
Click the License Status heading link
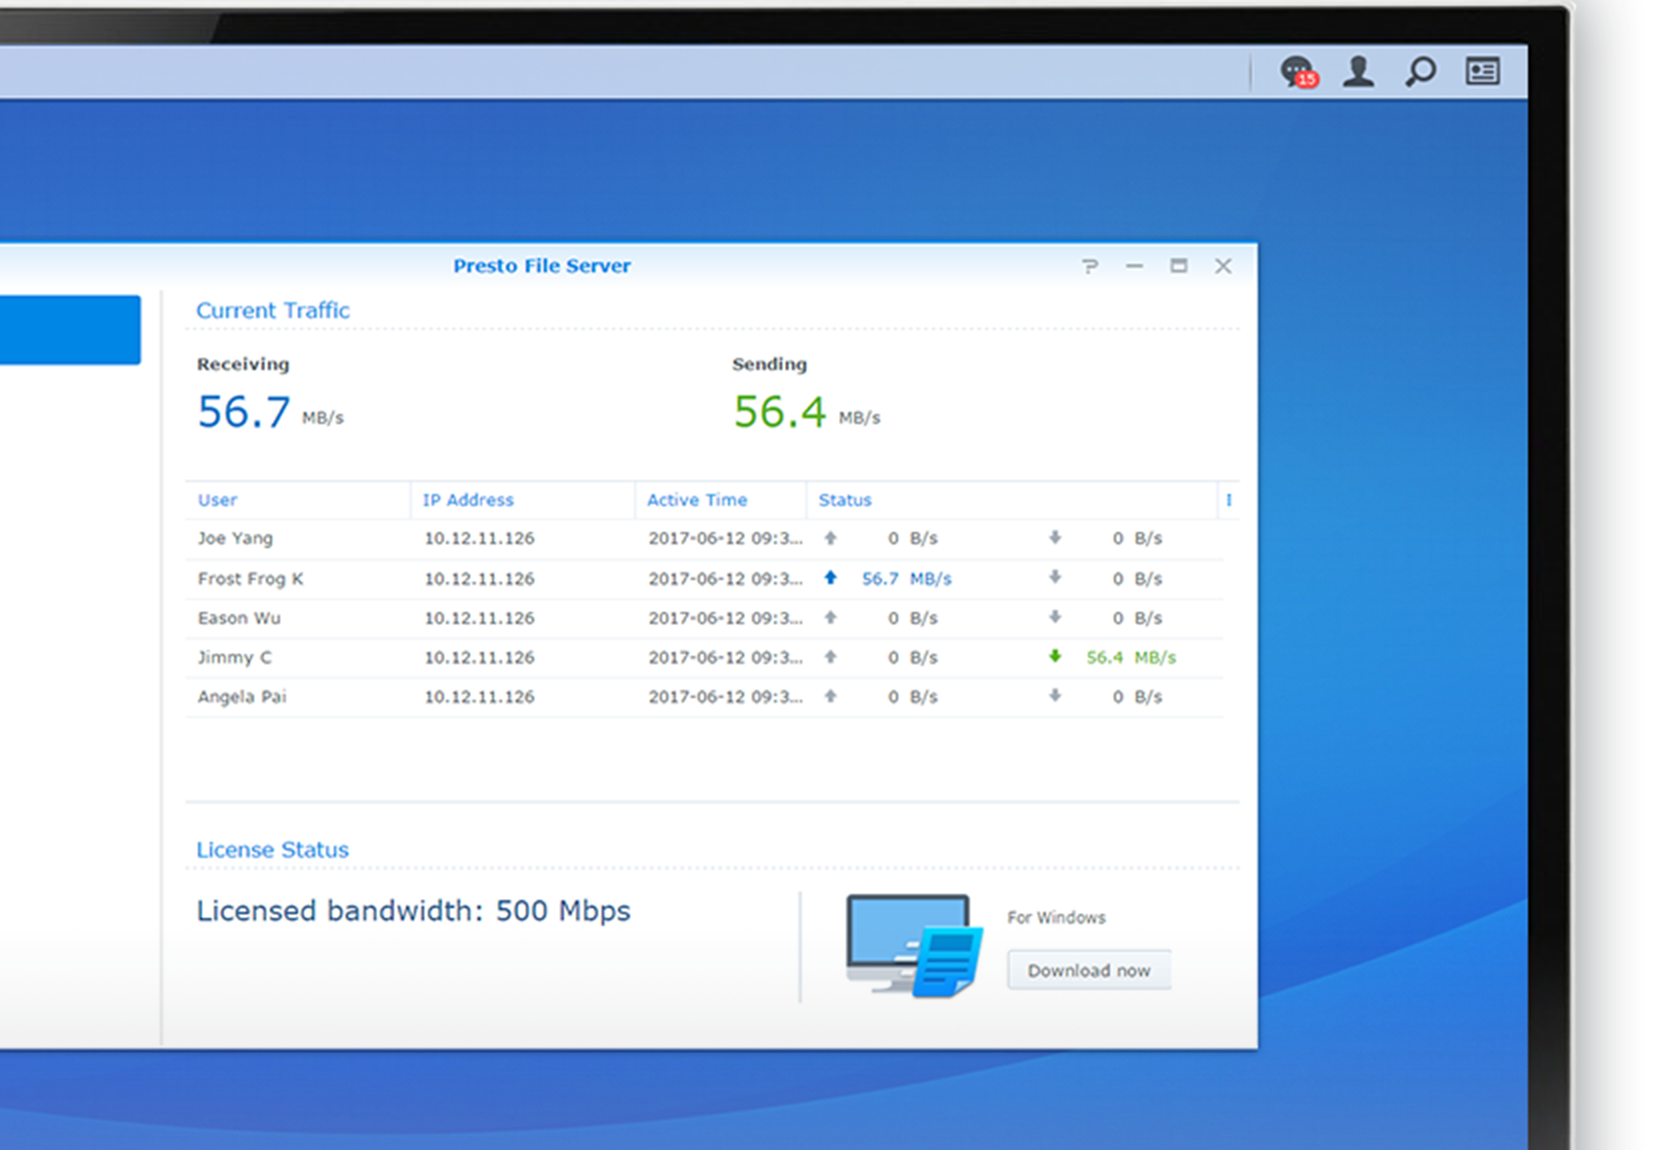271,849
